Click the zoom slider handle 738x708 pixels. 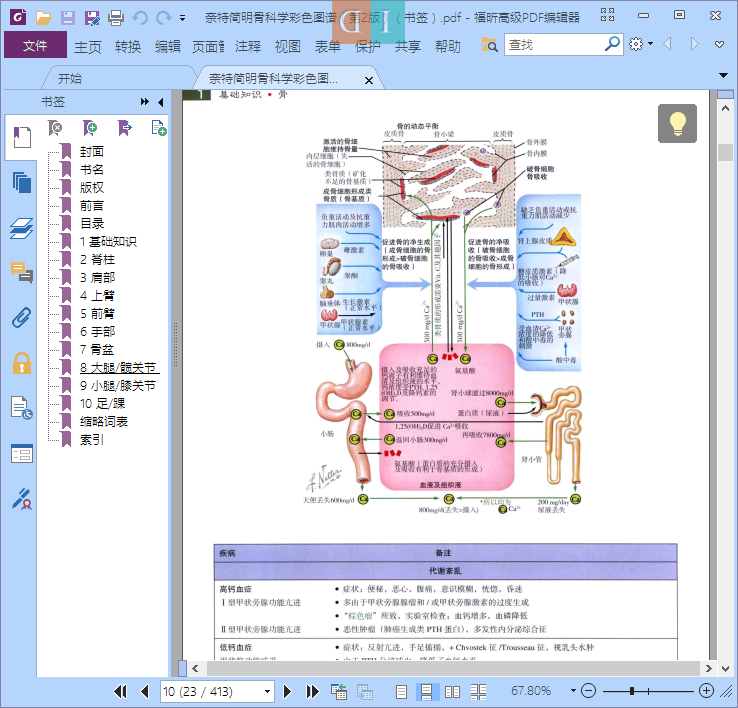[632, 691]
